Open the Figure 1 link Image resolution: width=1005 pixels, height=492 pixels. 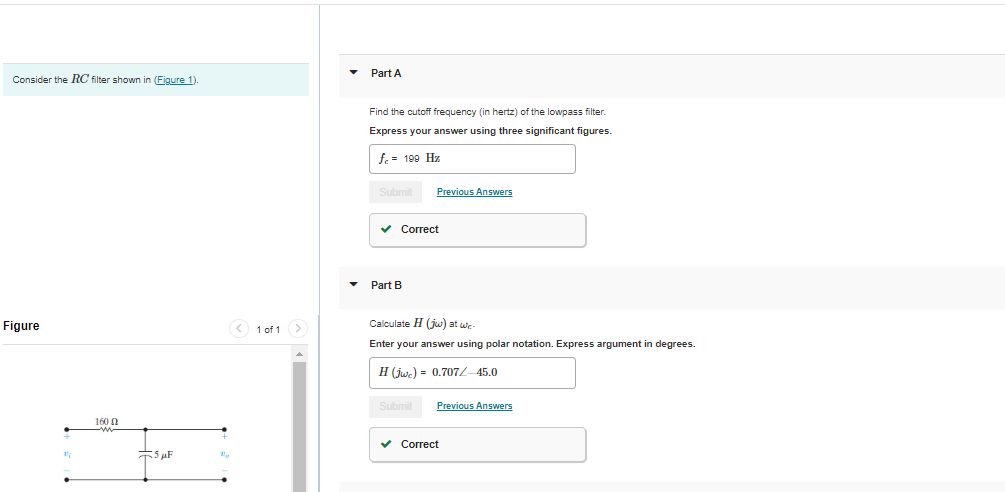[x=176, y=80]
